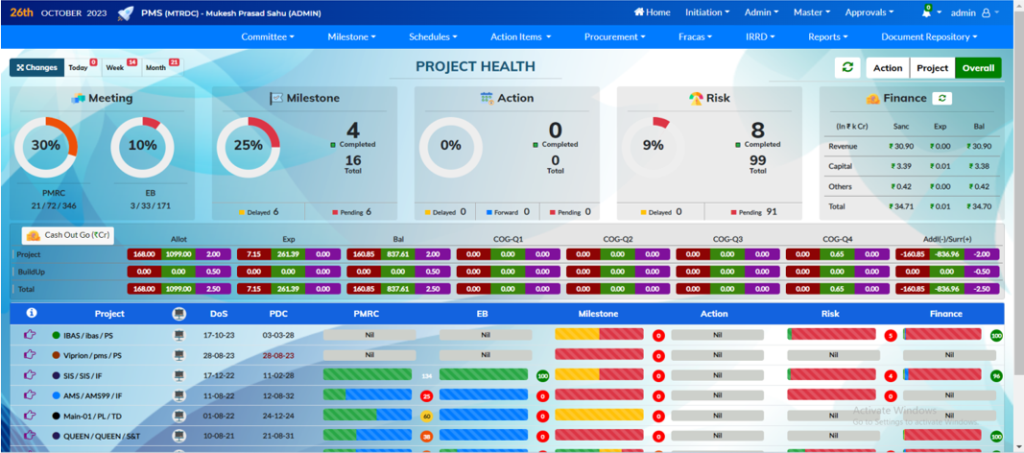Refresh the Finance panel using its icon

tap(940, 98)
